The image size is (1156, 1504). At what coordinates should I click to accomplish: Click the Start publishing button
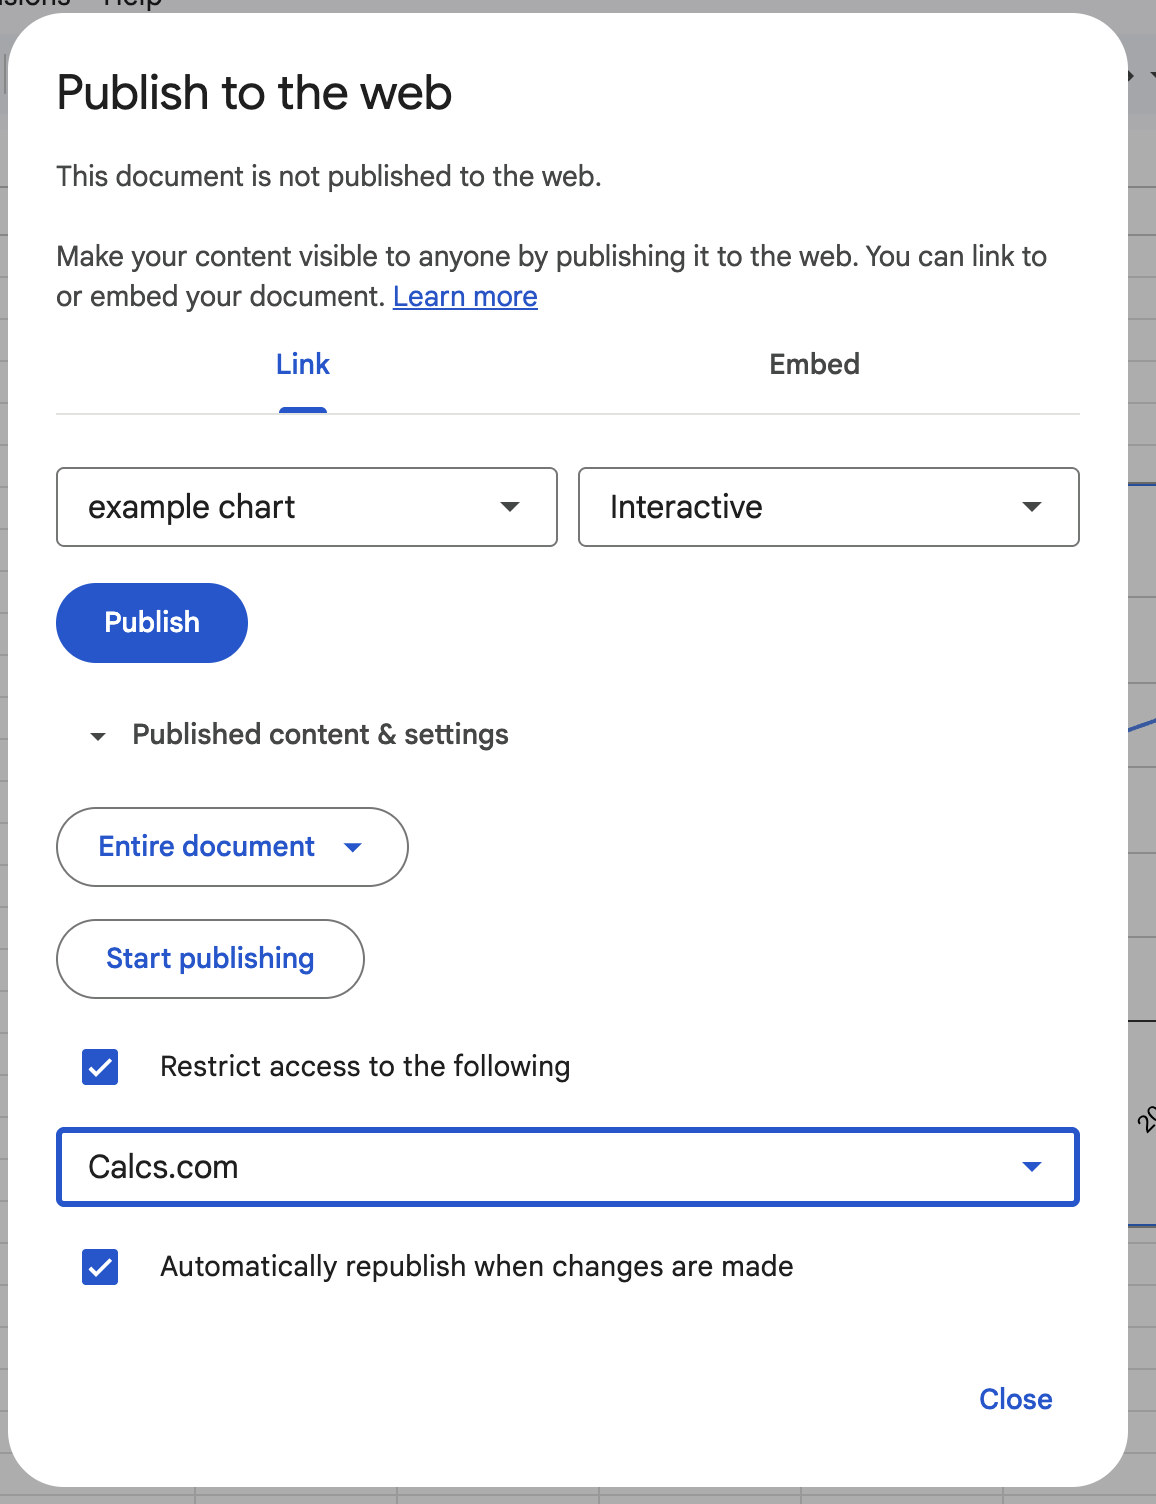tap(209, 958)
